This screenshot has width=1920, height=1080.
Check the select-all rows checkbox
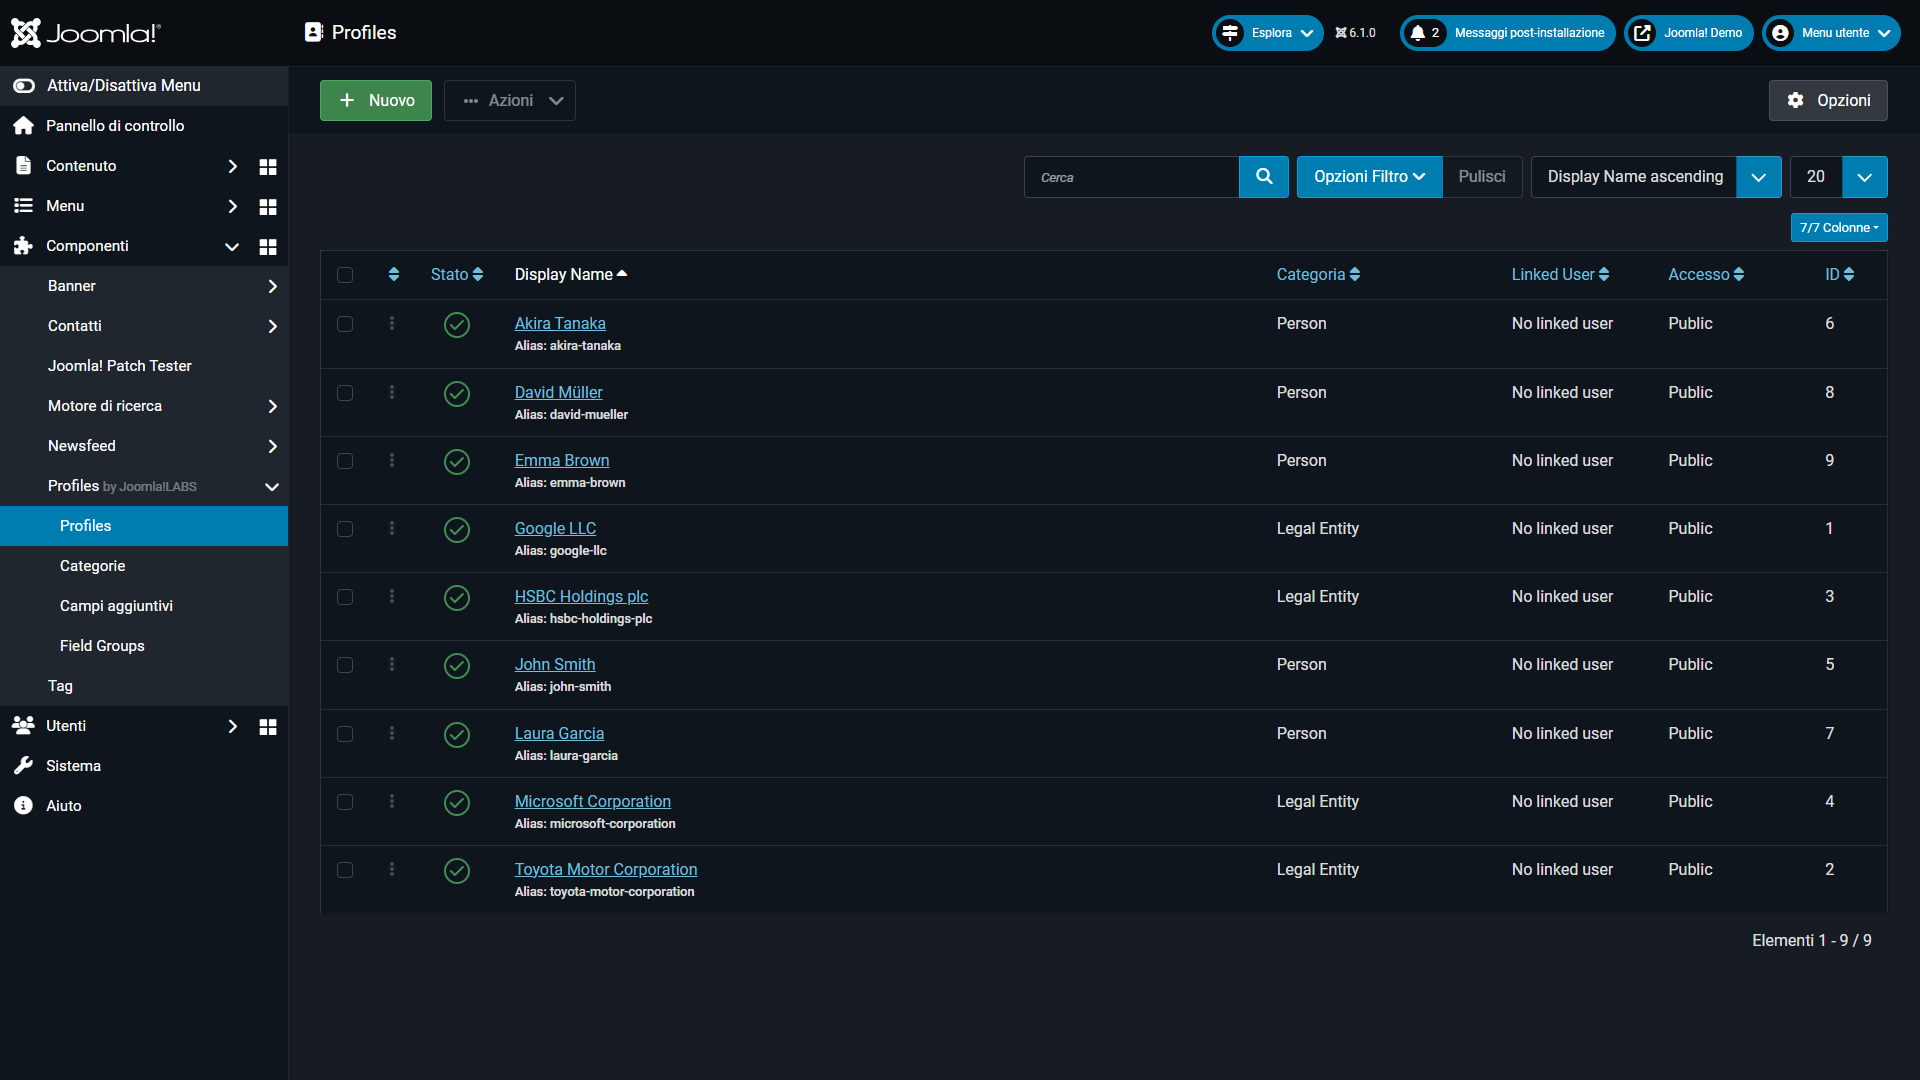345,275
